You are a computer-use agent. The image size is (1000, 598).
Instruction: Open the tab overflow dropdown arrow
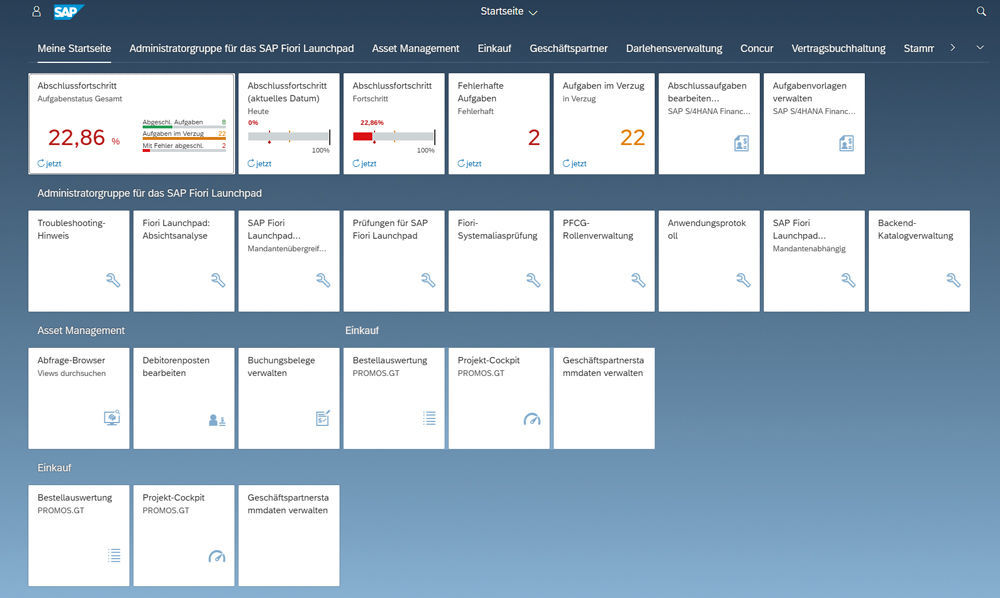point(980,48)
